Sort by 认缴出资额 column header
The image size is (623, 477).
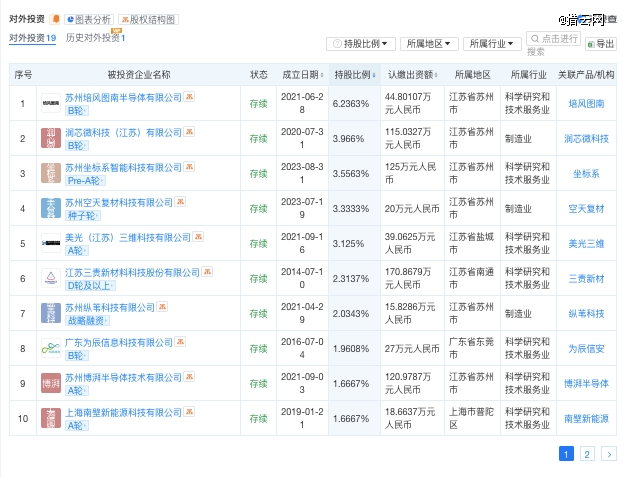pyautogui.click(x=412, y=75)
